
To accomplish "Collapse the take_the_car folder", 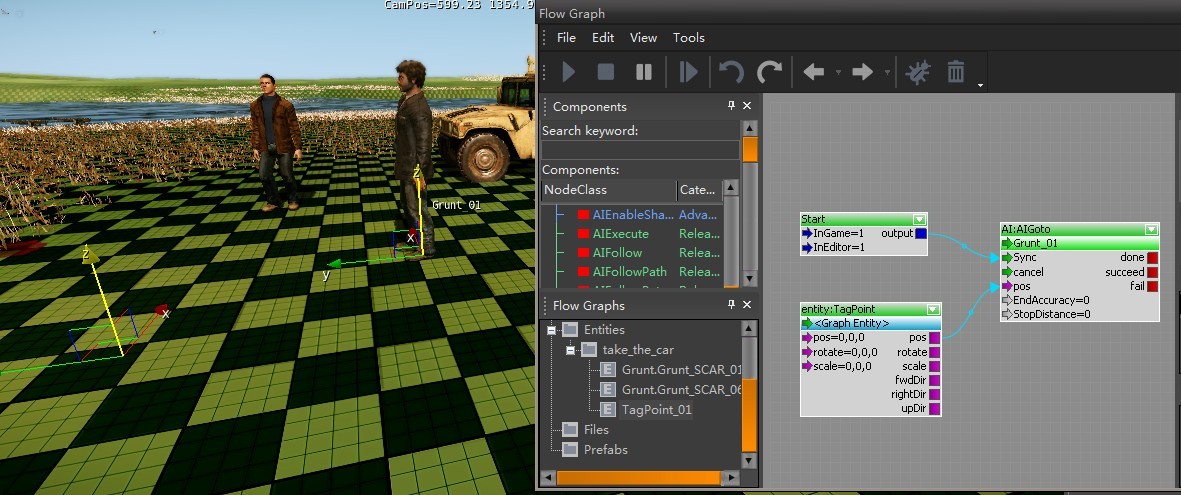I will tap(568, 350).
